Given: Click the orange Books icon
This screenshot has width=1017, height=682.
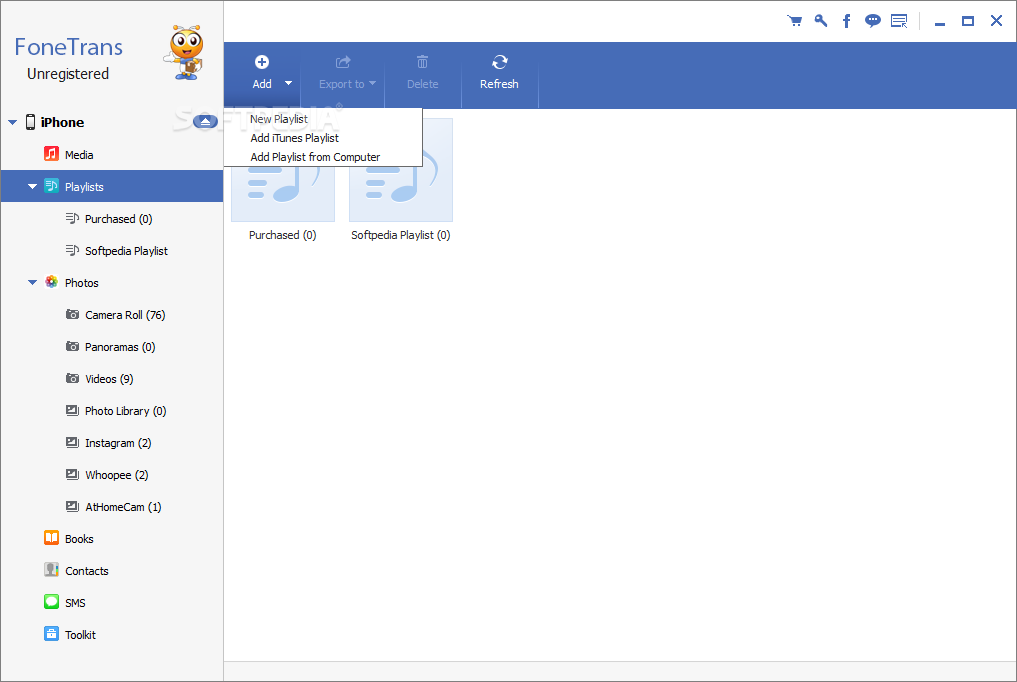Looking at the screenshot, I should tap(51, 537).
